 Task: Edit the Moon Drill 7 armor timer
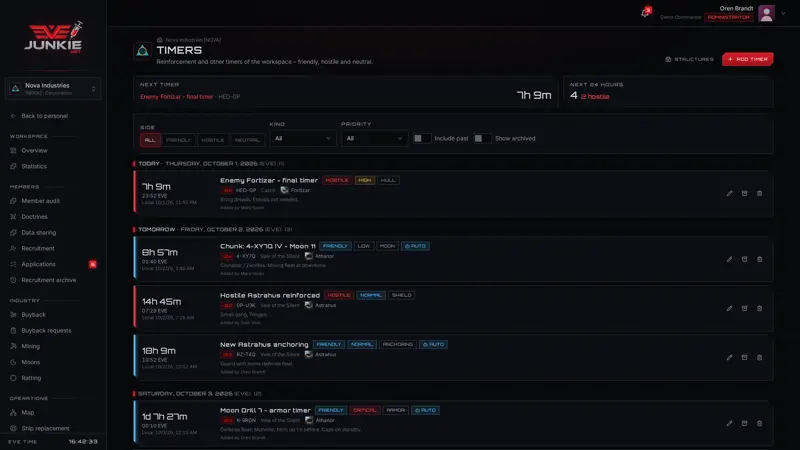coord(729,423)
